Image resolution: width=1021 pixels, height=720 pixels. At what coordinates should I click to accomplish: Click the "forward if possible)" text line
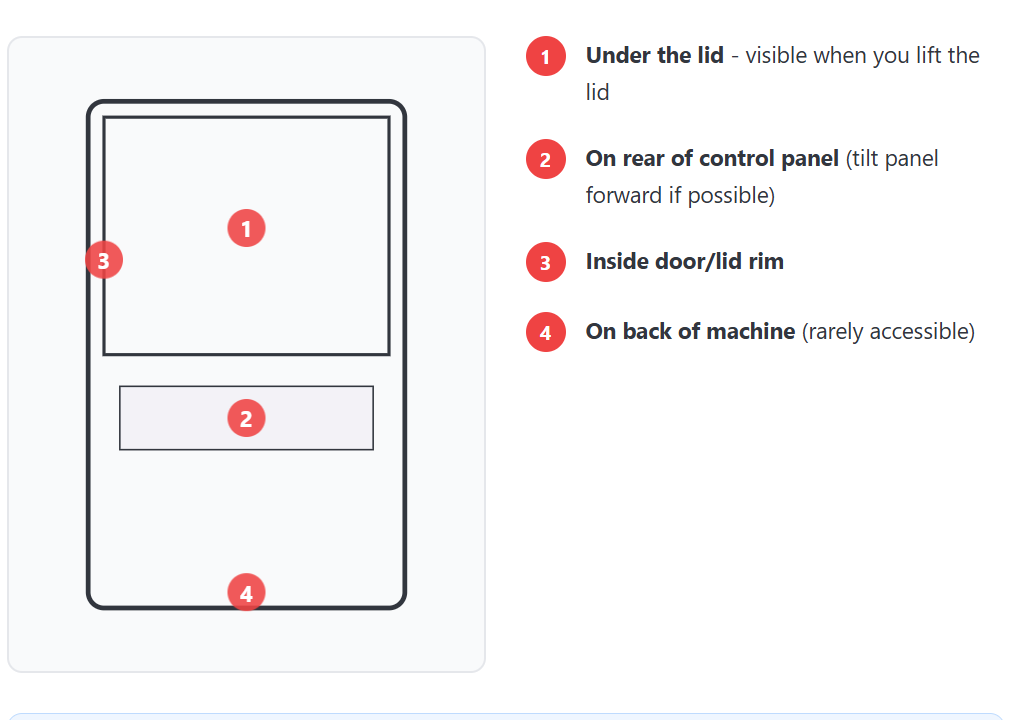[x=680, y=195]
